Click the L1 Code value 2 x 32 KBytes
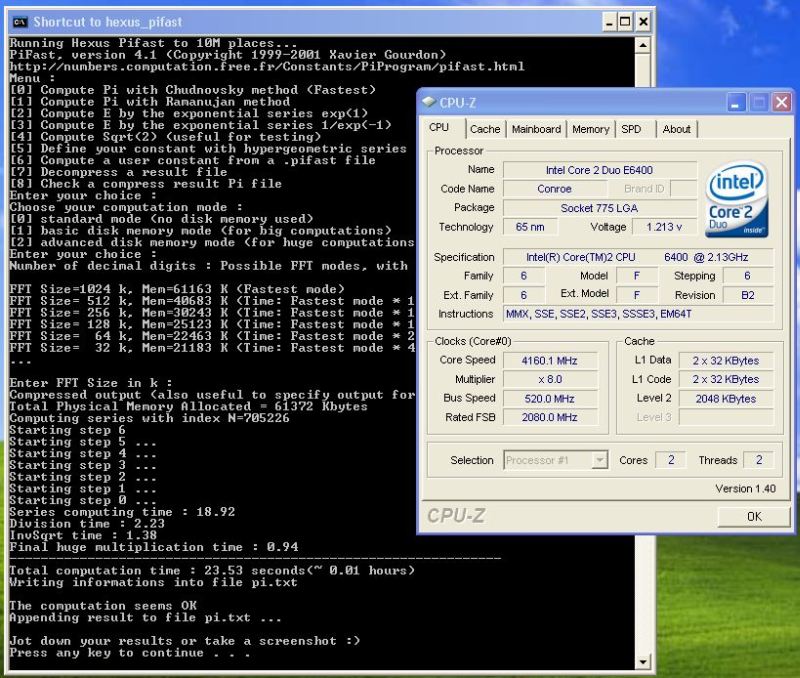The image size is (800, 678). (x=726, y=380)
